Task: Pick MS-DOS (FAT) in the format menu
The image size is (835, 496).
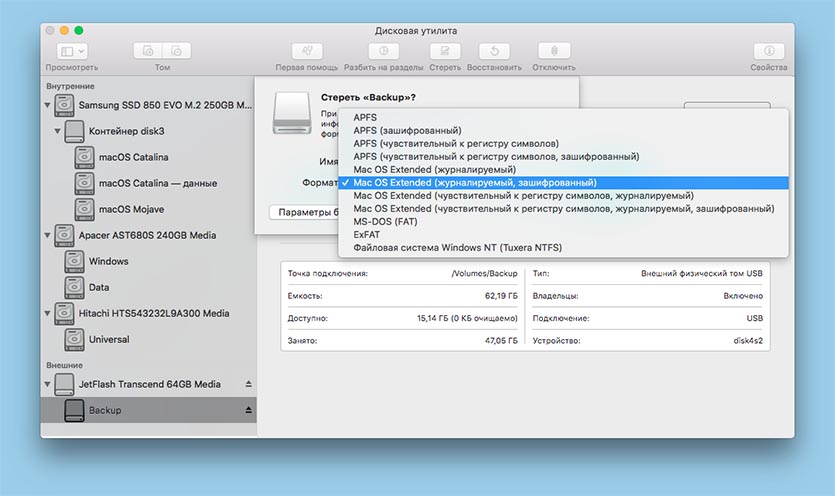Action: click(x=387, y=221)
